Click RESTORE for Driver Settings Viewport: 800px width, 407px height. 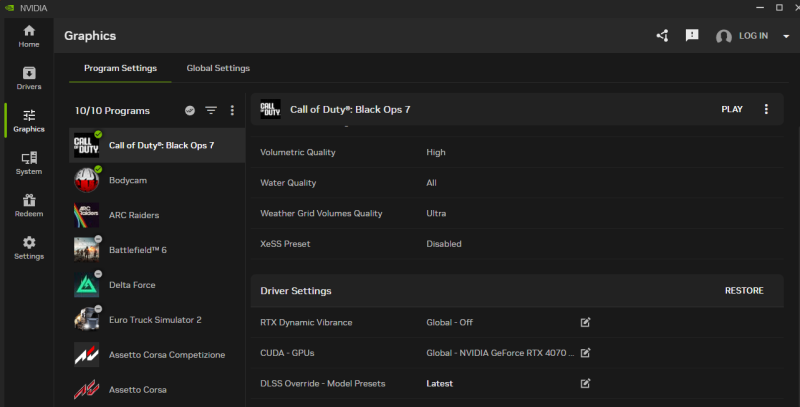(743, 291)
